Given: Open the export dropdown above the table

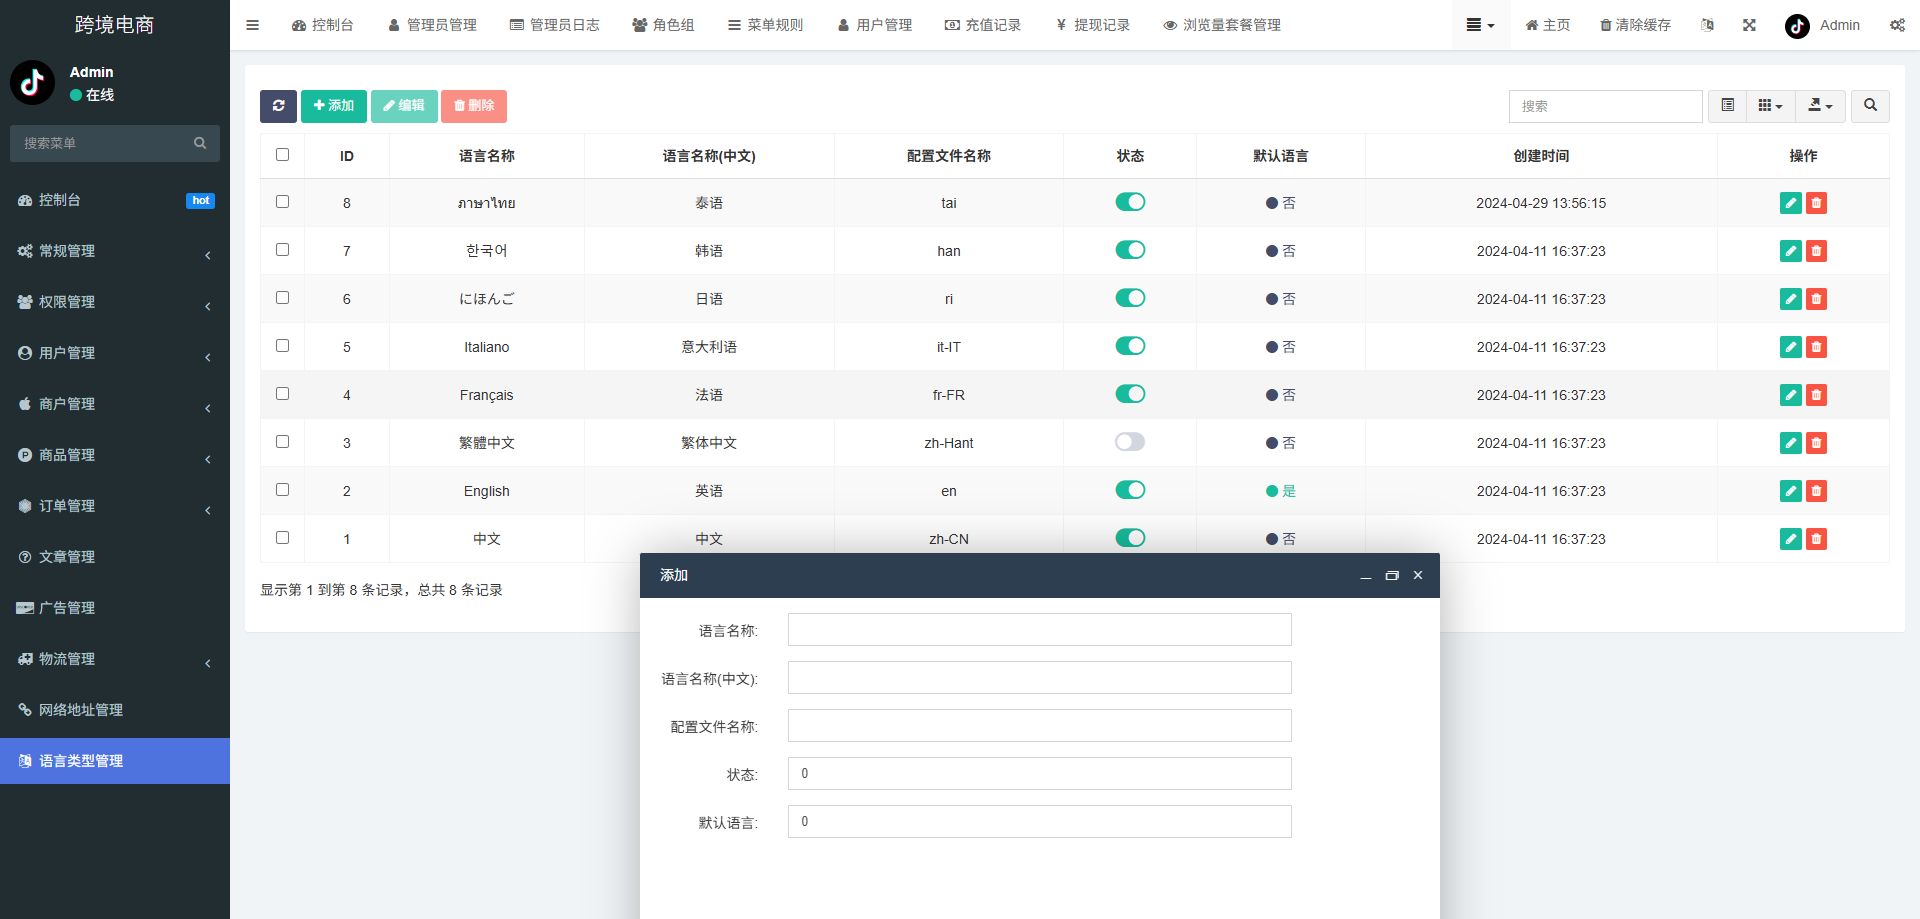Looking at the screenshot, I should click(1820, 106).
